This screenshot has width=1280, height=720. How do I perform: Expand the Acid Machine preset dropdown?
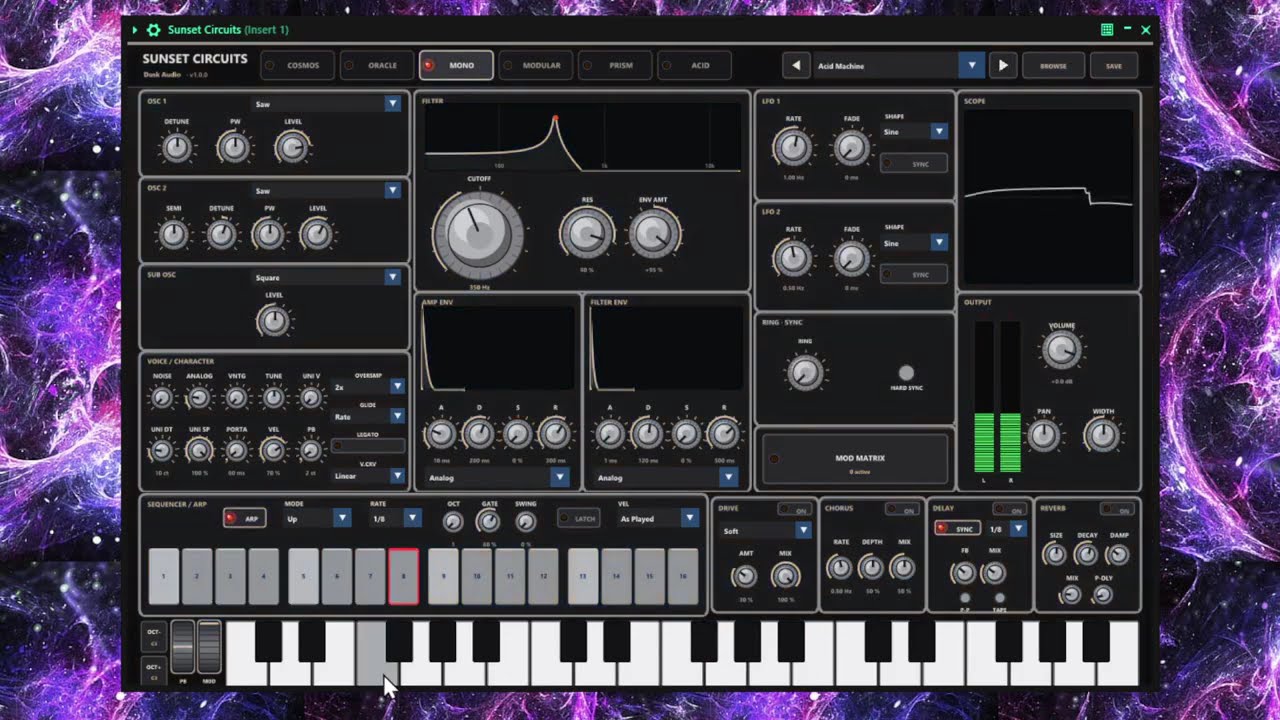click(899, 66)
